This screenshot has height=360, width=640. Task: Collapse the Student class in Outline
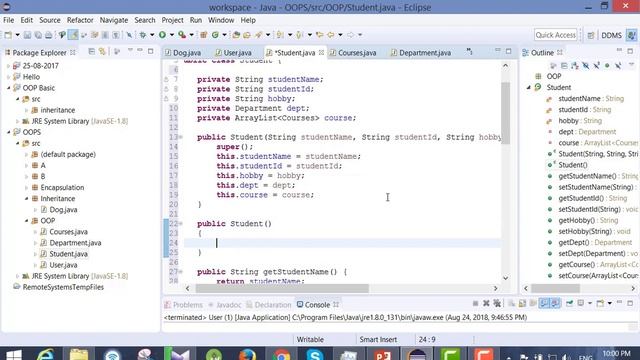[529, 87]
